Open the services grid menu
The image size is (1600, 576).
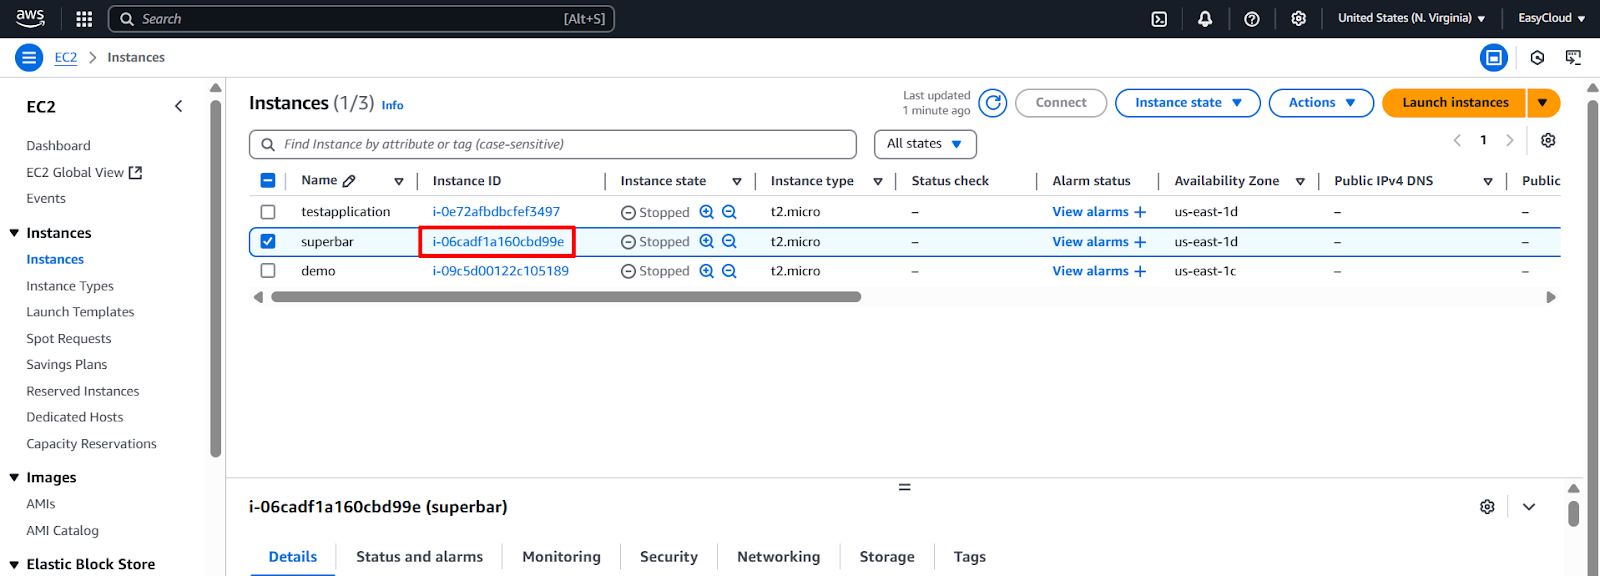pos(84,19)
